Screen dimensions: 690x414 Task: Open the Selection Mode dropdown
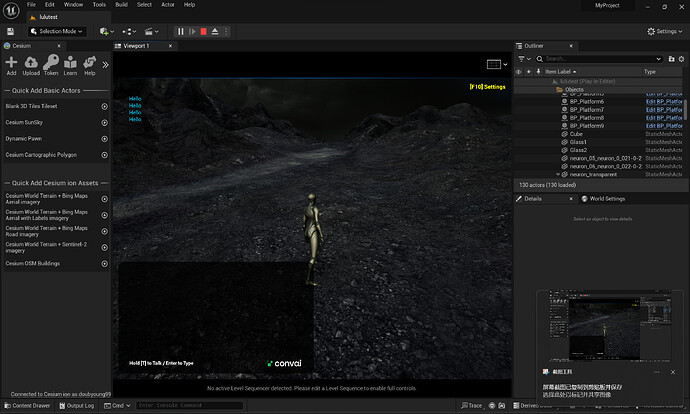(x=57, y=31)
